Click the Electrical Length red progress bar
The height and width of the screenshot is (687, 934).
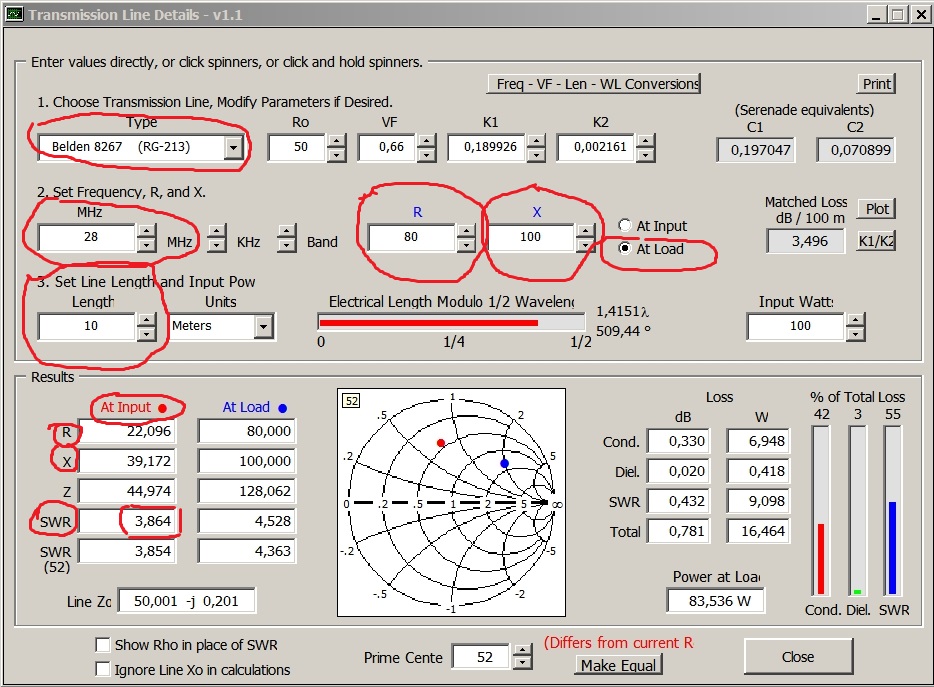(x=429, y=323)
